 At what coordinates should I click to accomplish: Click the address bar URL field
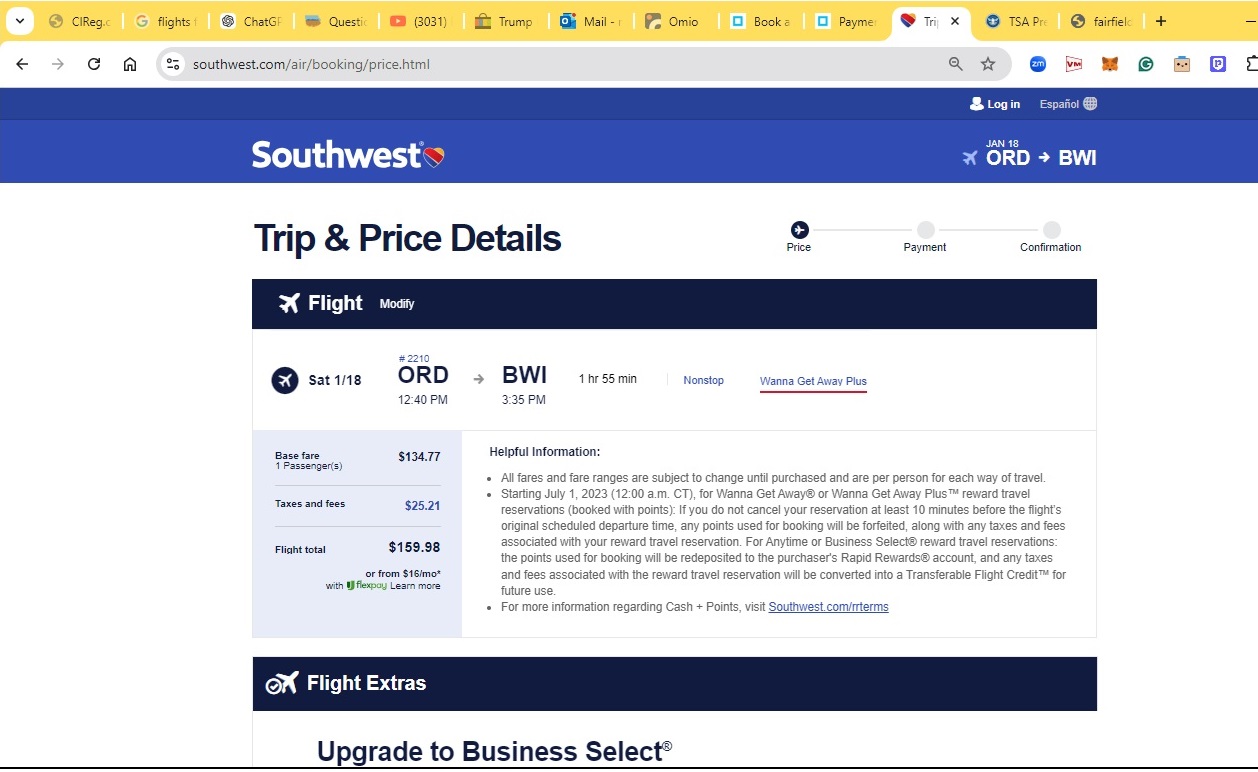(x=550, y=64)
